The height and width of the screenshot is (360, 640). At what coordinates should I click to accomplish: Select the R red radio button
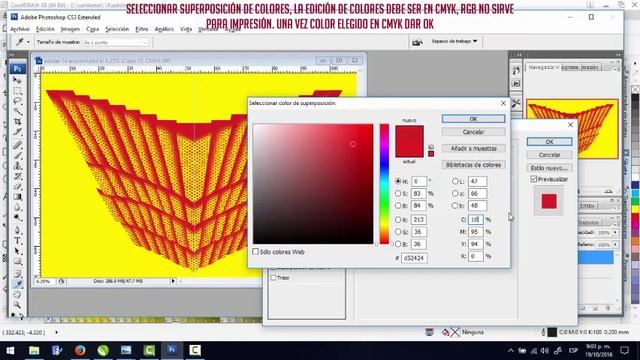[398, 220]
